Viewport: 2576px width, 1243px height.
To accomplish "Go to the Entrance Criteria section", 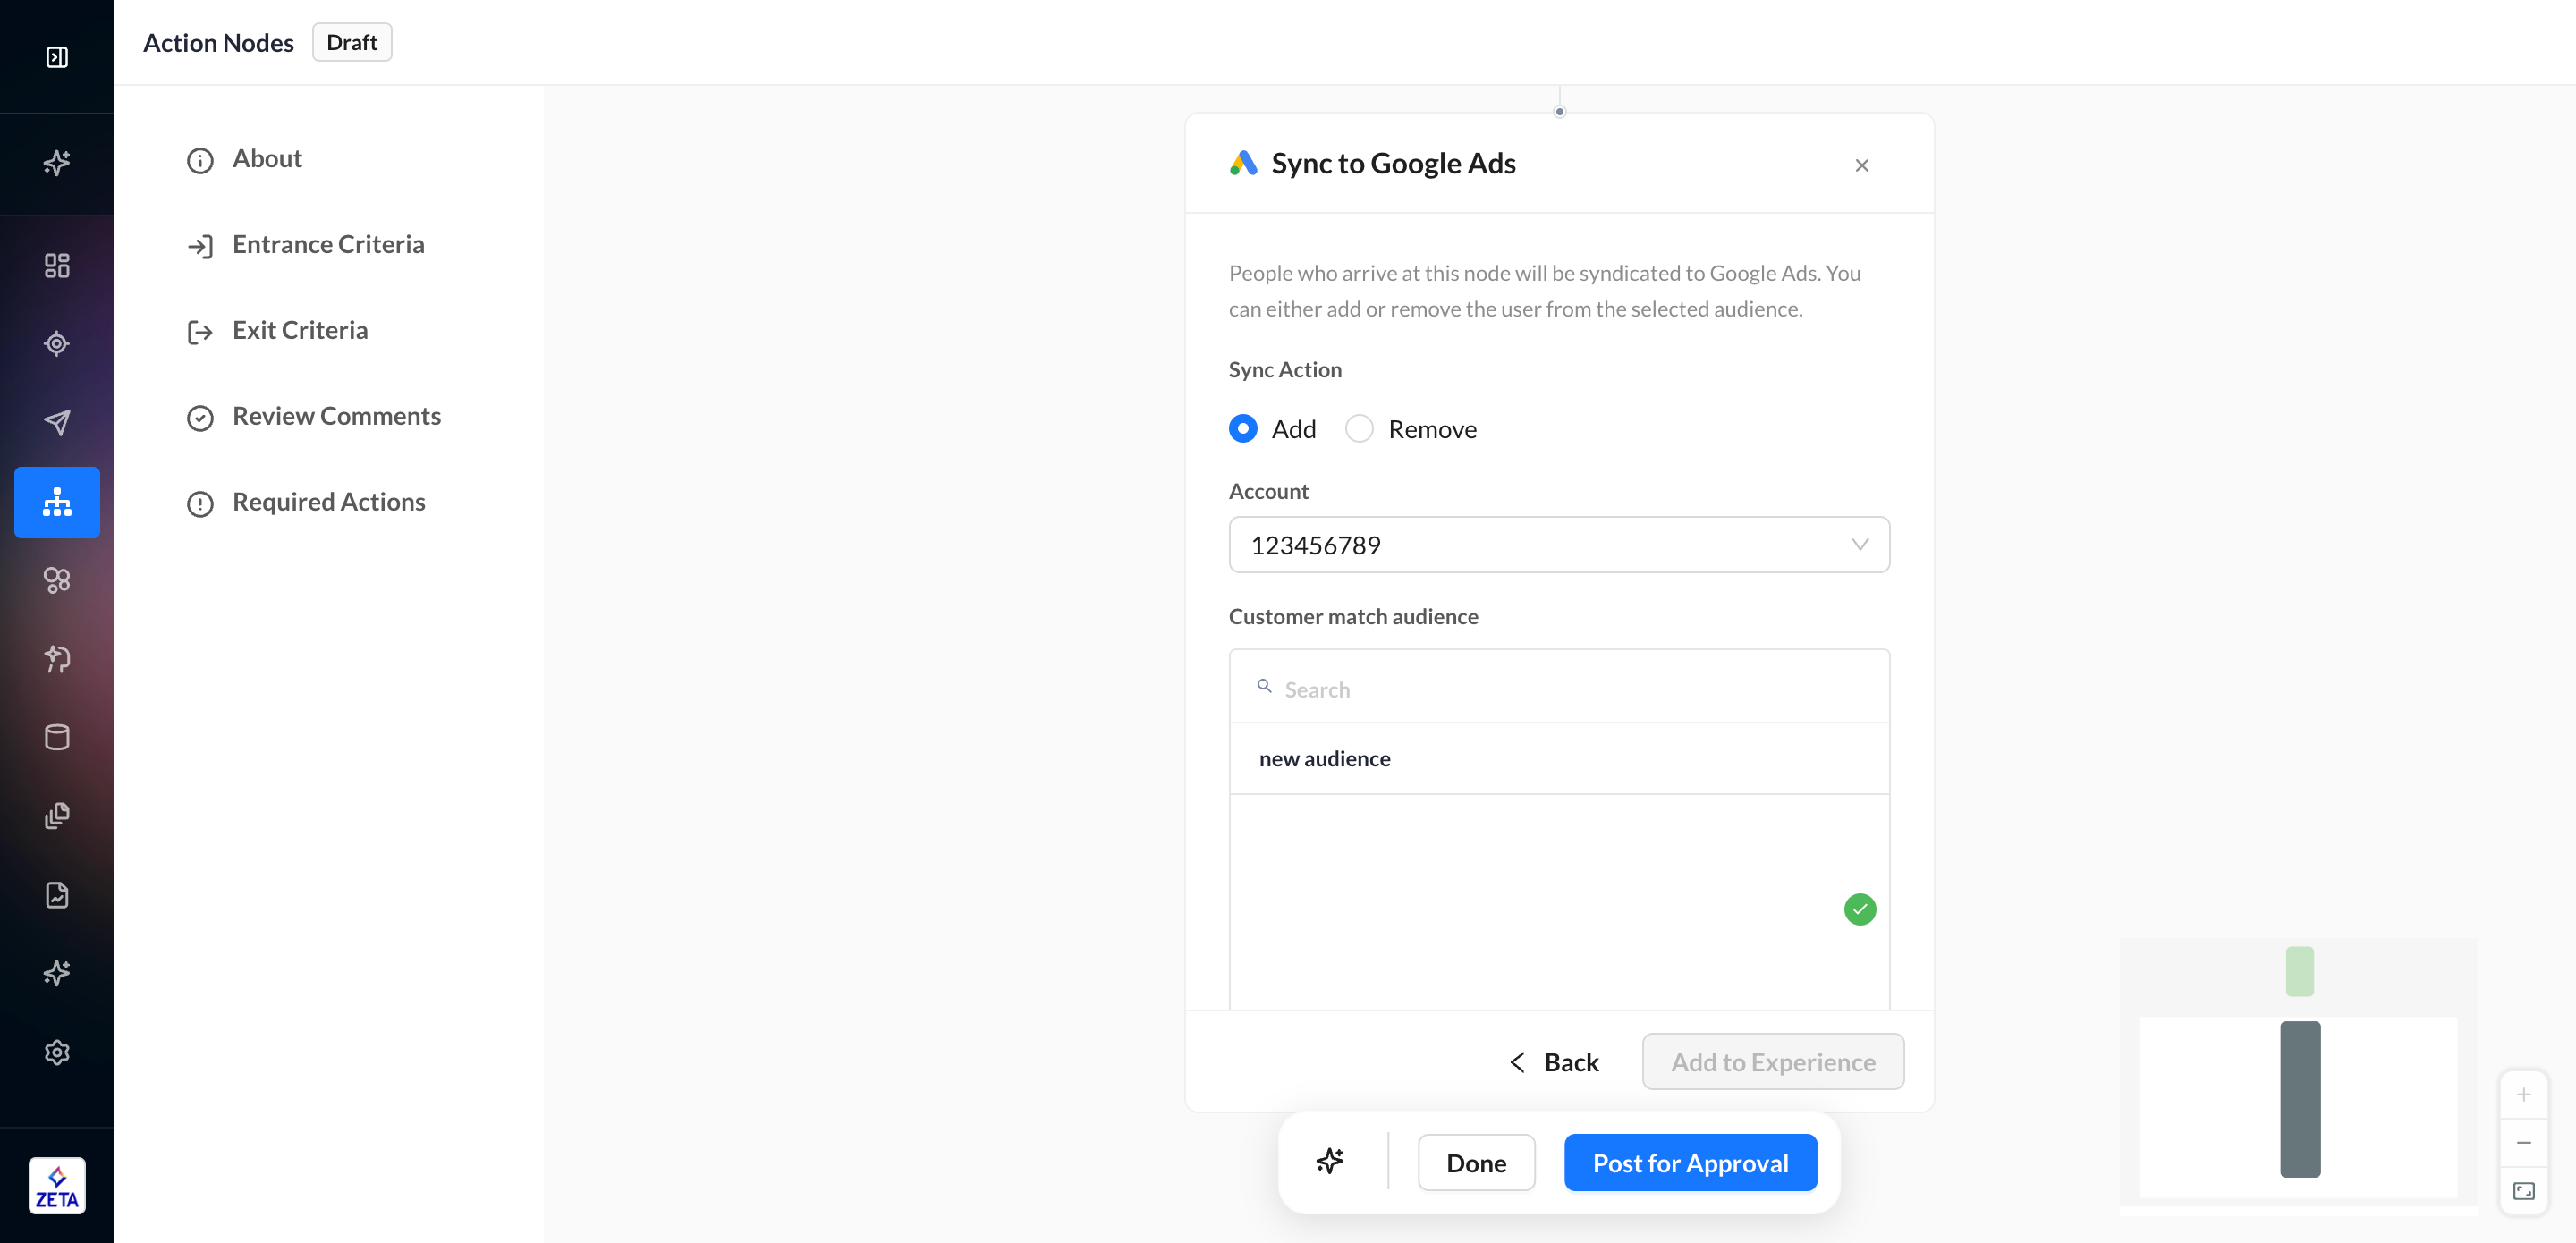I will coord(328,245).
